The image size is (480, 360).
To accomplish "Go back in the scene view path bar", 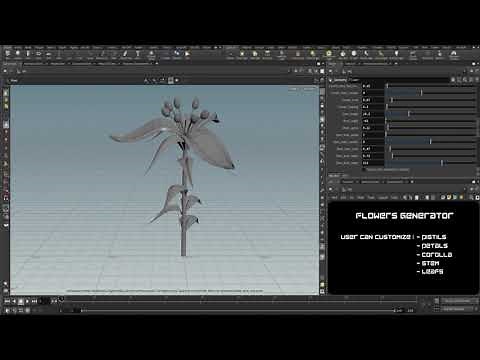I will [x=5, y=71].
